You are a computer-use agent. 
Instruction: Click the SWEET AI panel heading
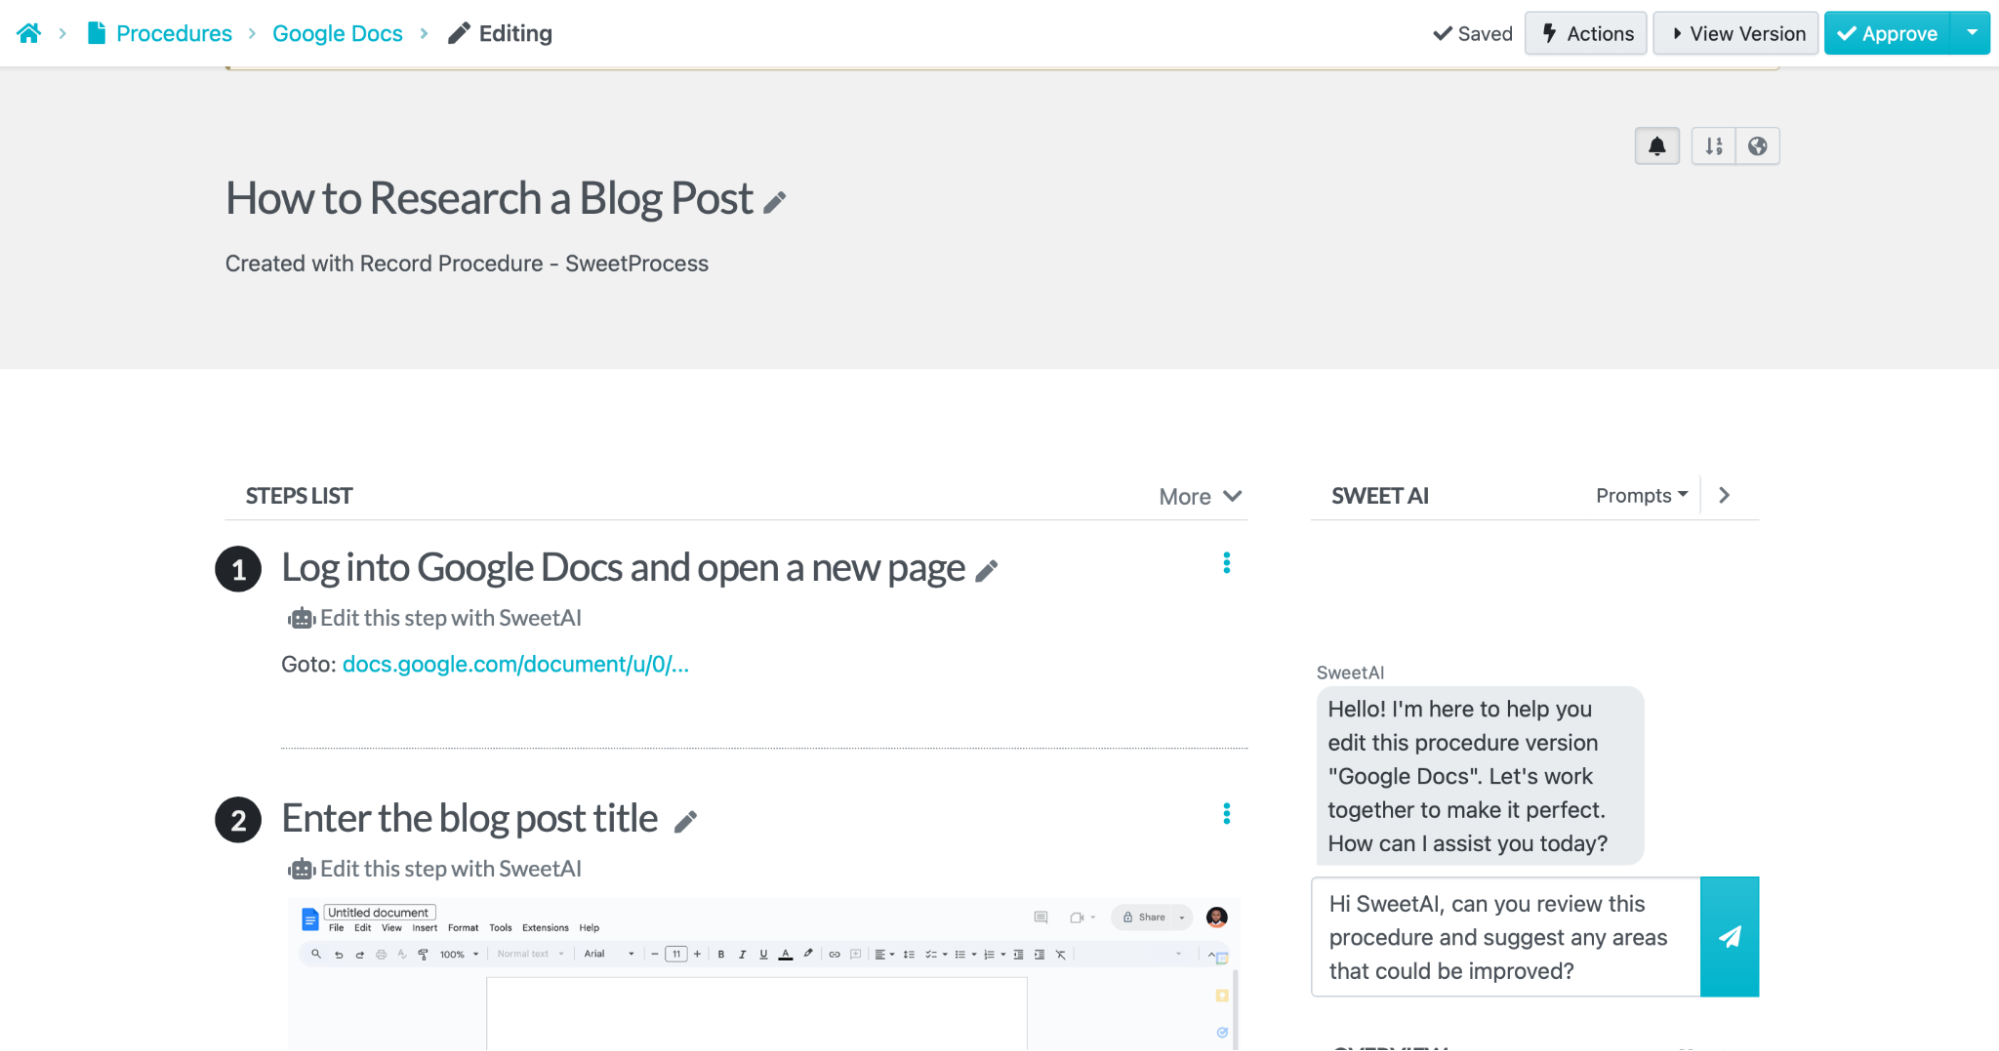pyautogui.click(x=1380, y=496)
